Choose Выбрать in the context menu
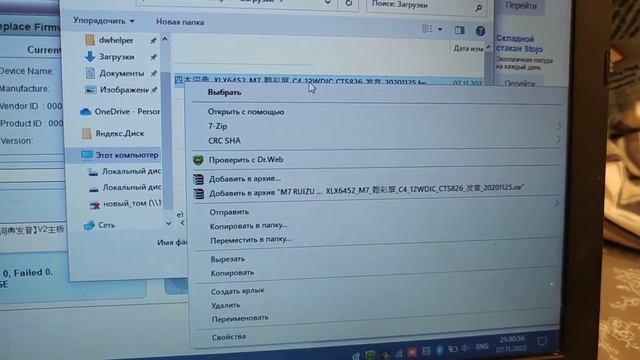This screenshot has width=640, height=360. point(224,92)
